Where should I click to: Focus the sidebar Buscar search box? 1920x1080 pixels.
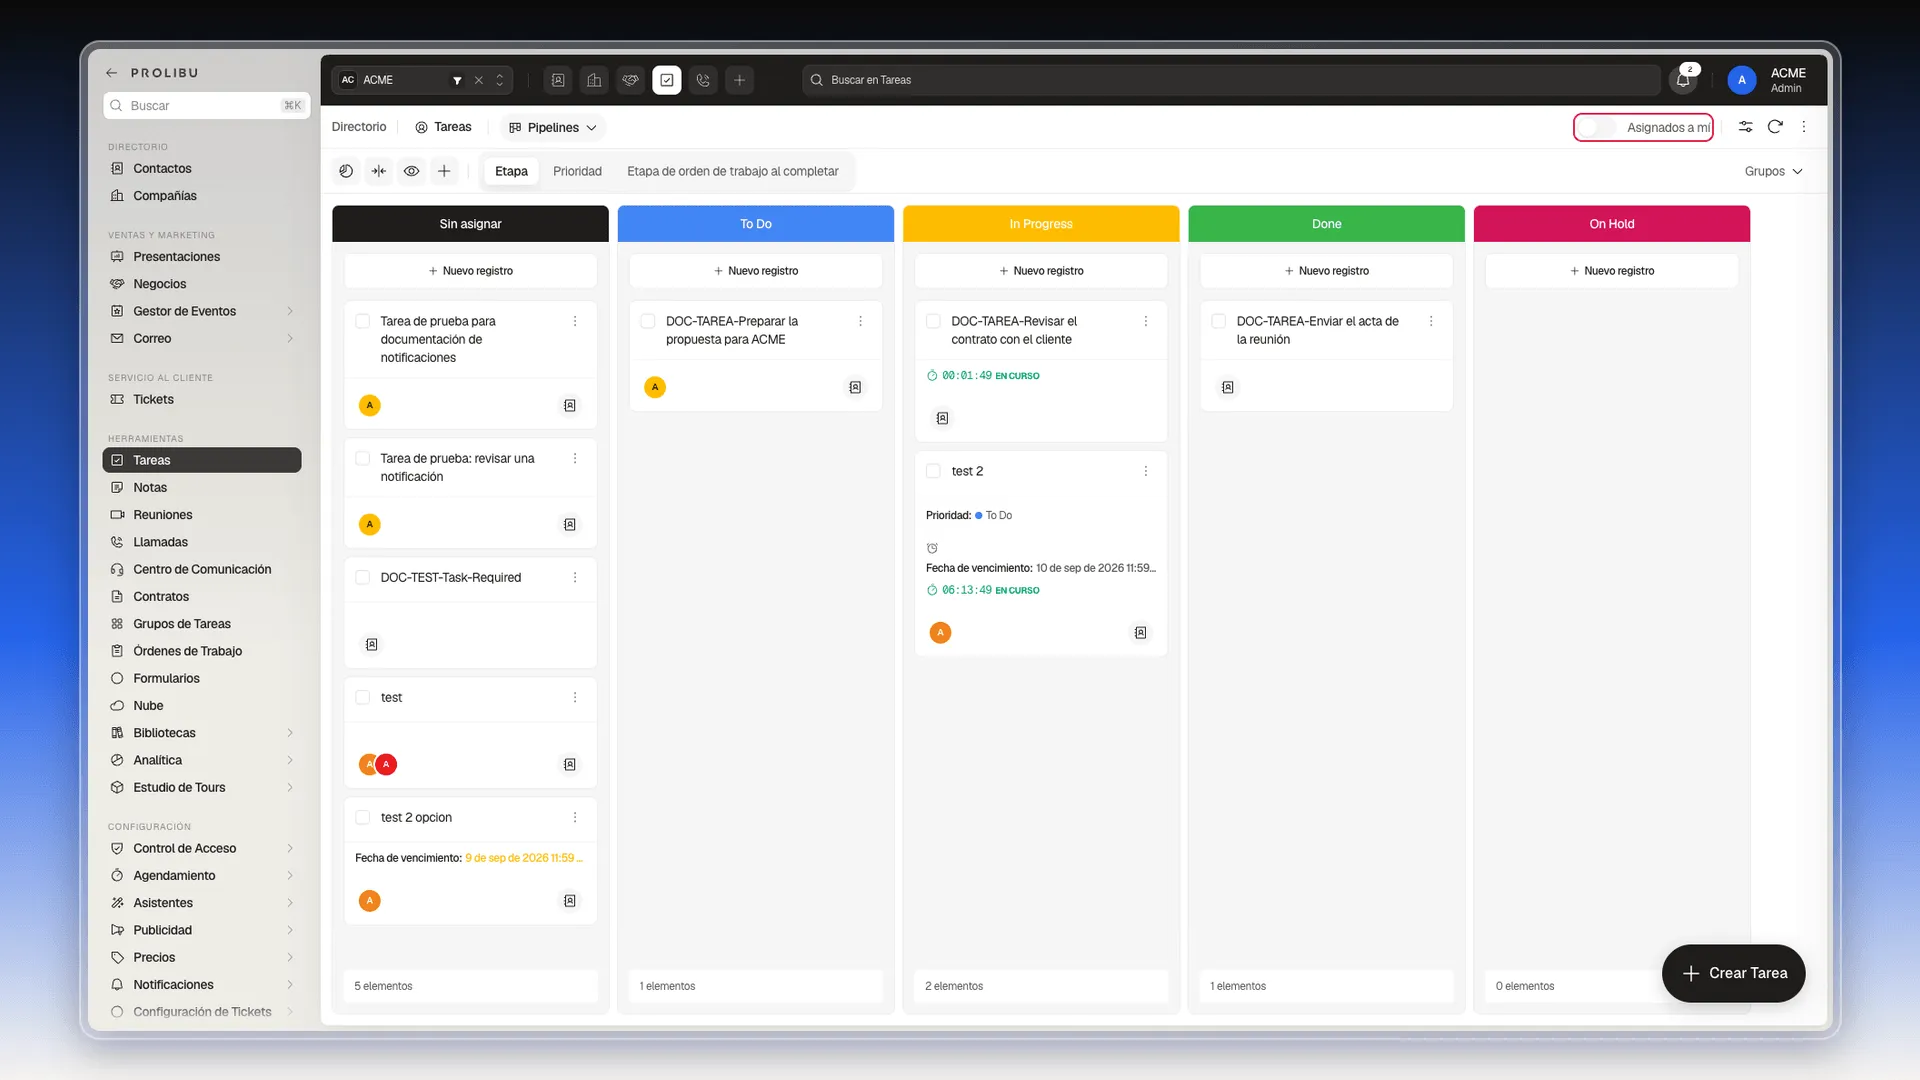206,105
